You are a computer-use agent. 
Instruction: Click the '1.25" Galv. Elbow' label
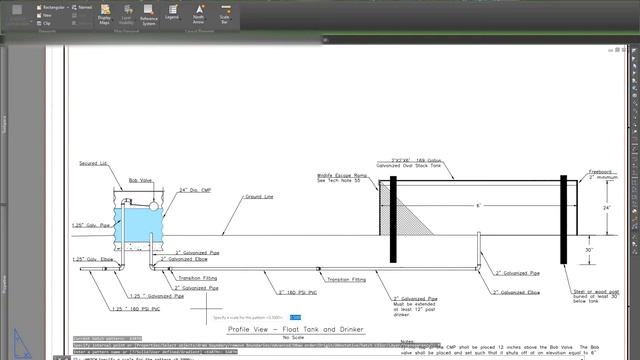click(x=93, y=259)
